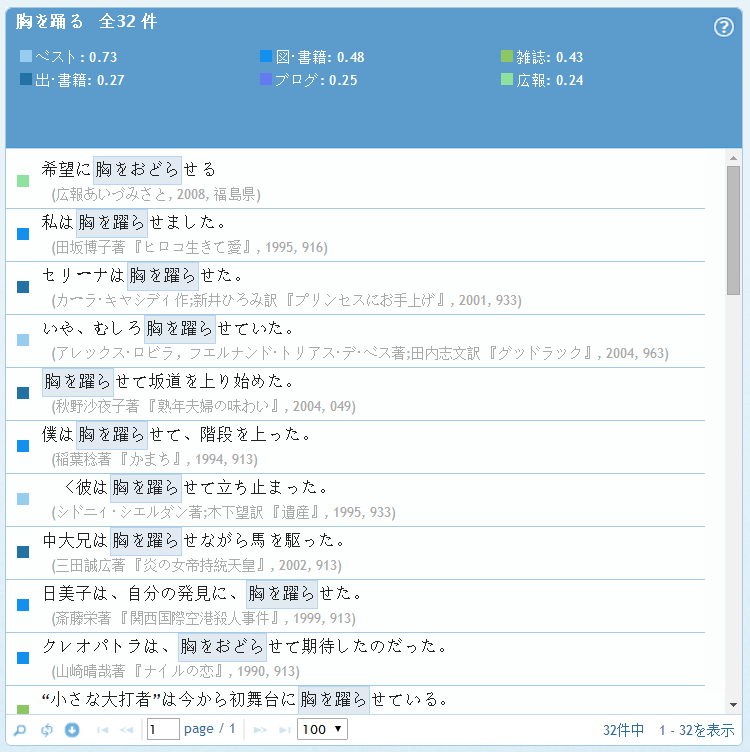This screenshot has width=750, height=752.
Task: Click the page number input field
Action: point(163,729)
